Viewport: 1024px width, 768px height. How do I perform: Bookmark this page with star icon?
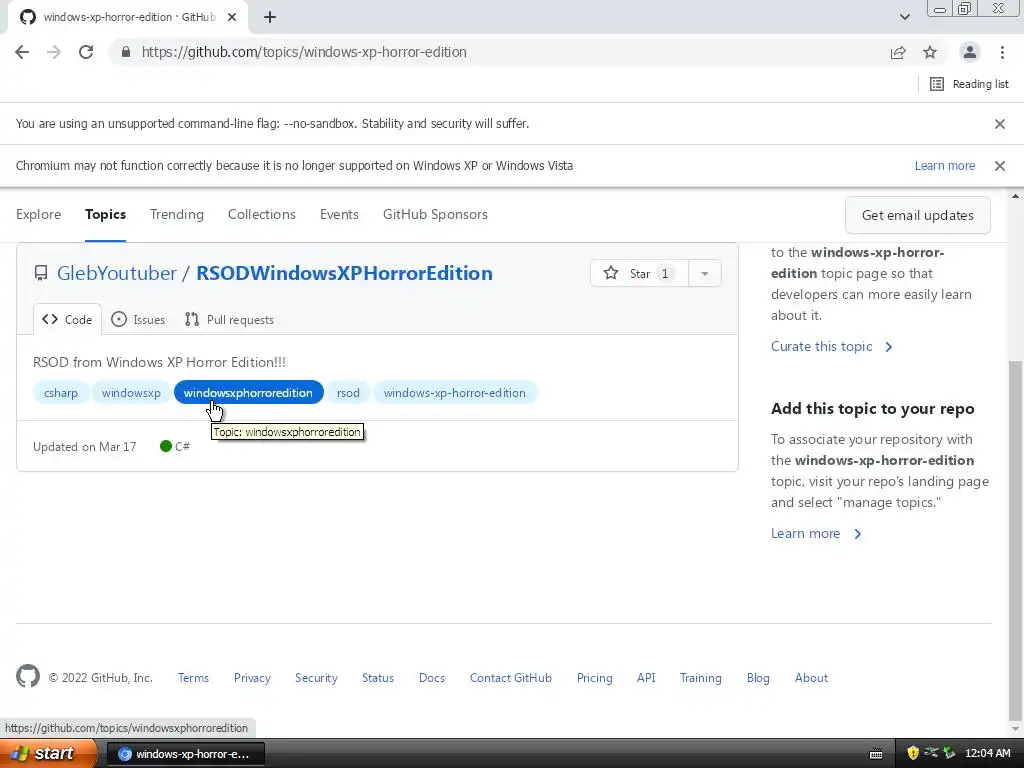pyautogui.click(x=930, y=52)
